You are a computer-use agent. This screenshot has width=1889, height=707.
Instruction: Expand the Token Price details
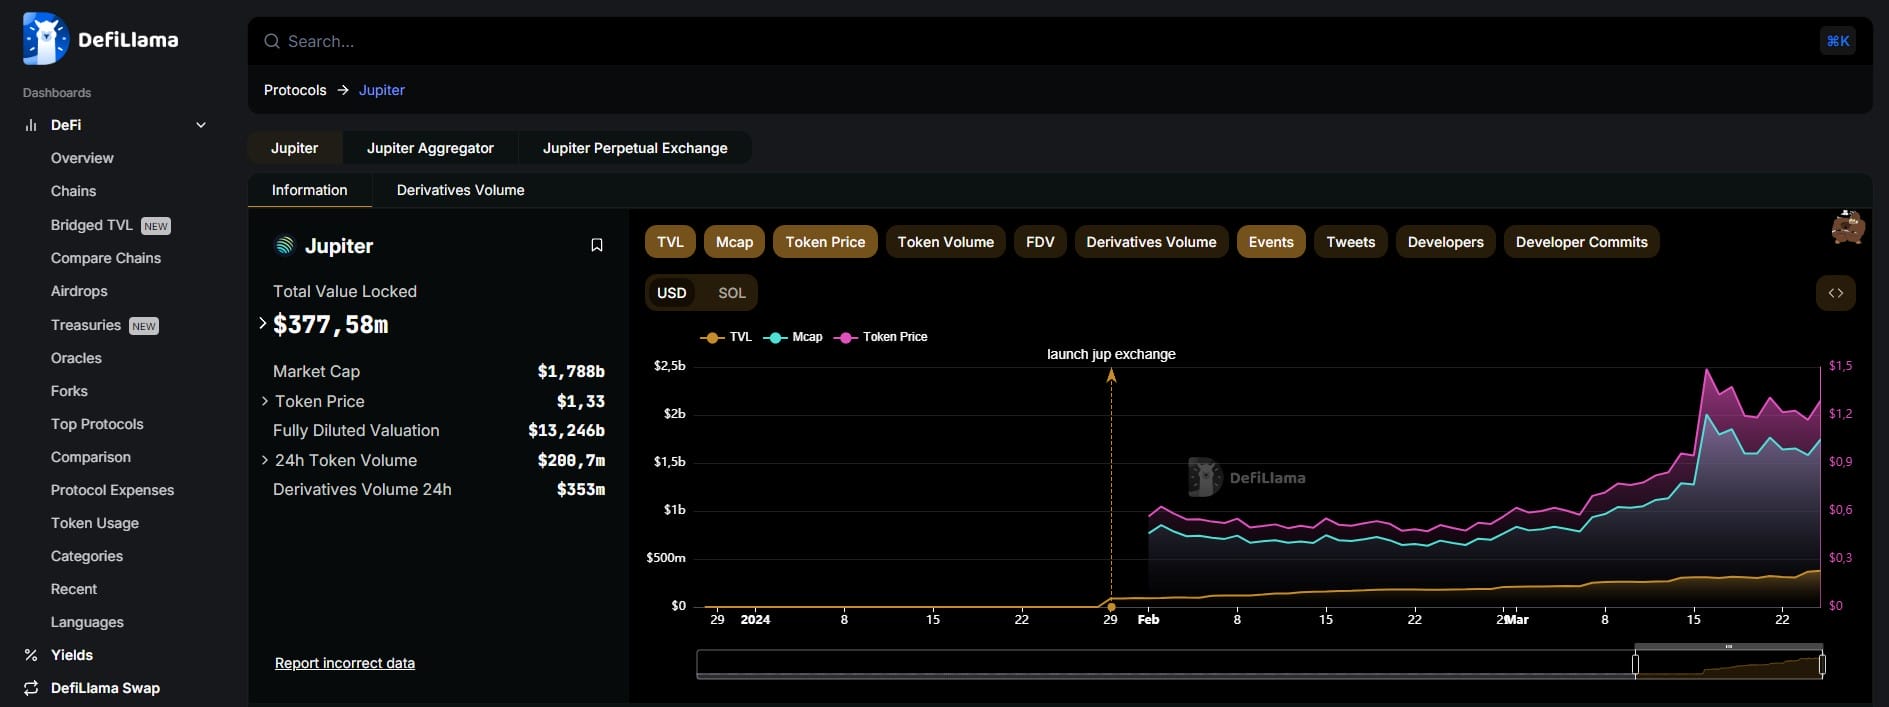[265, 401]
